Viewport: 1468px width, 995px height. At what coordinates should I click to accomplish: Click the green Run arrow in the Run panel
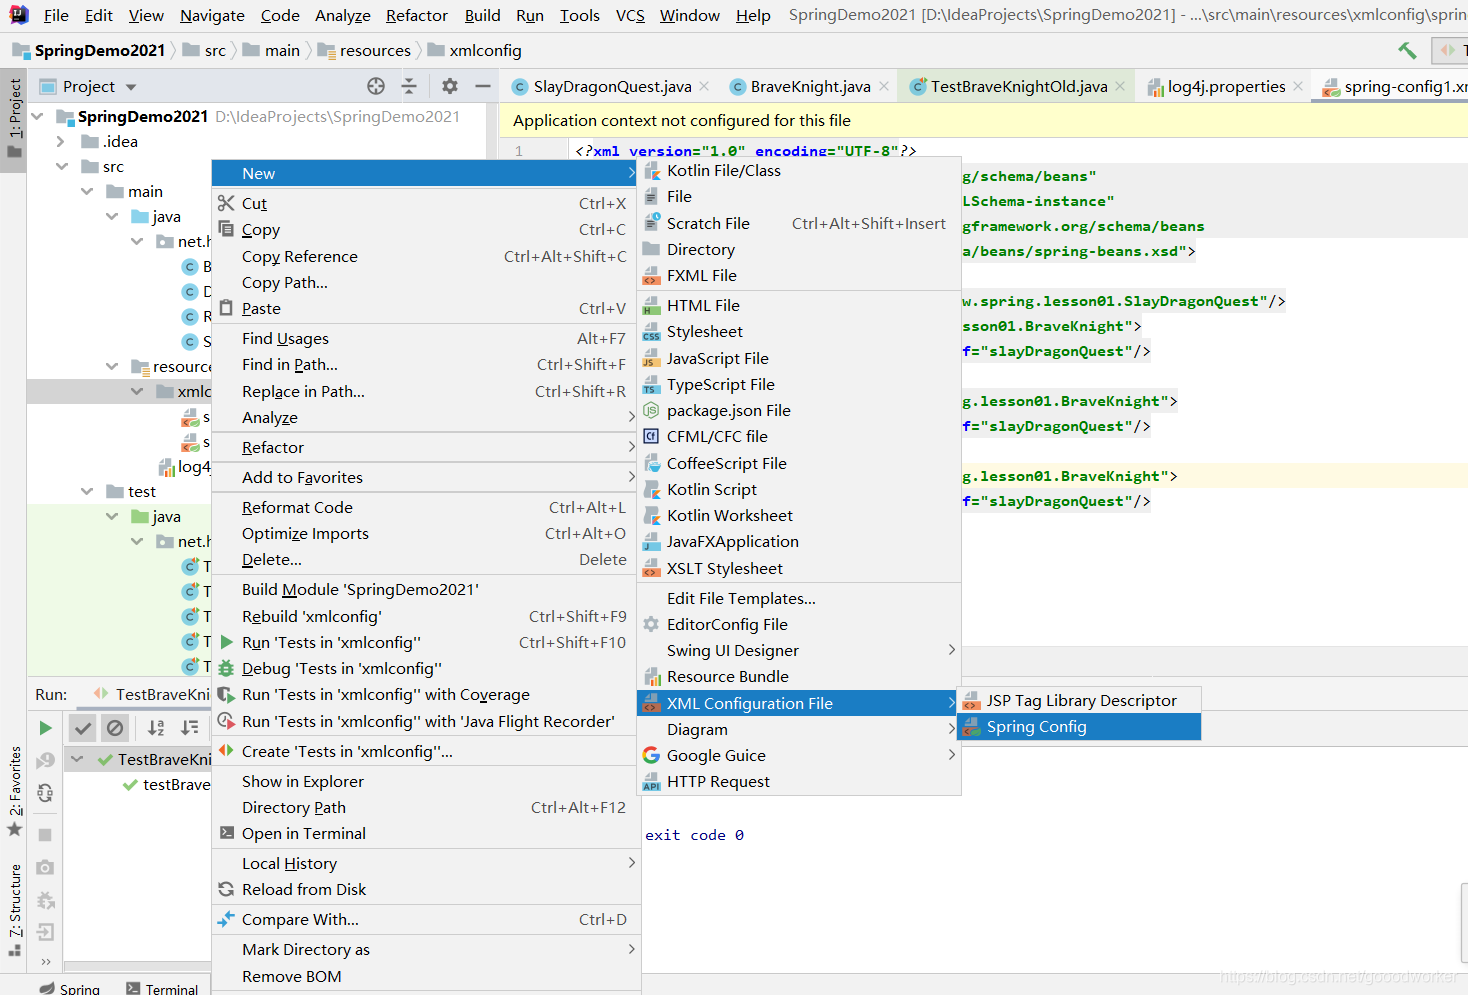point(45,728)
